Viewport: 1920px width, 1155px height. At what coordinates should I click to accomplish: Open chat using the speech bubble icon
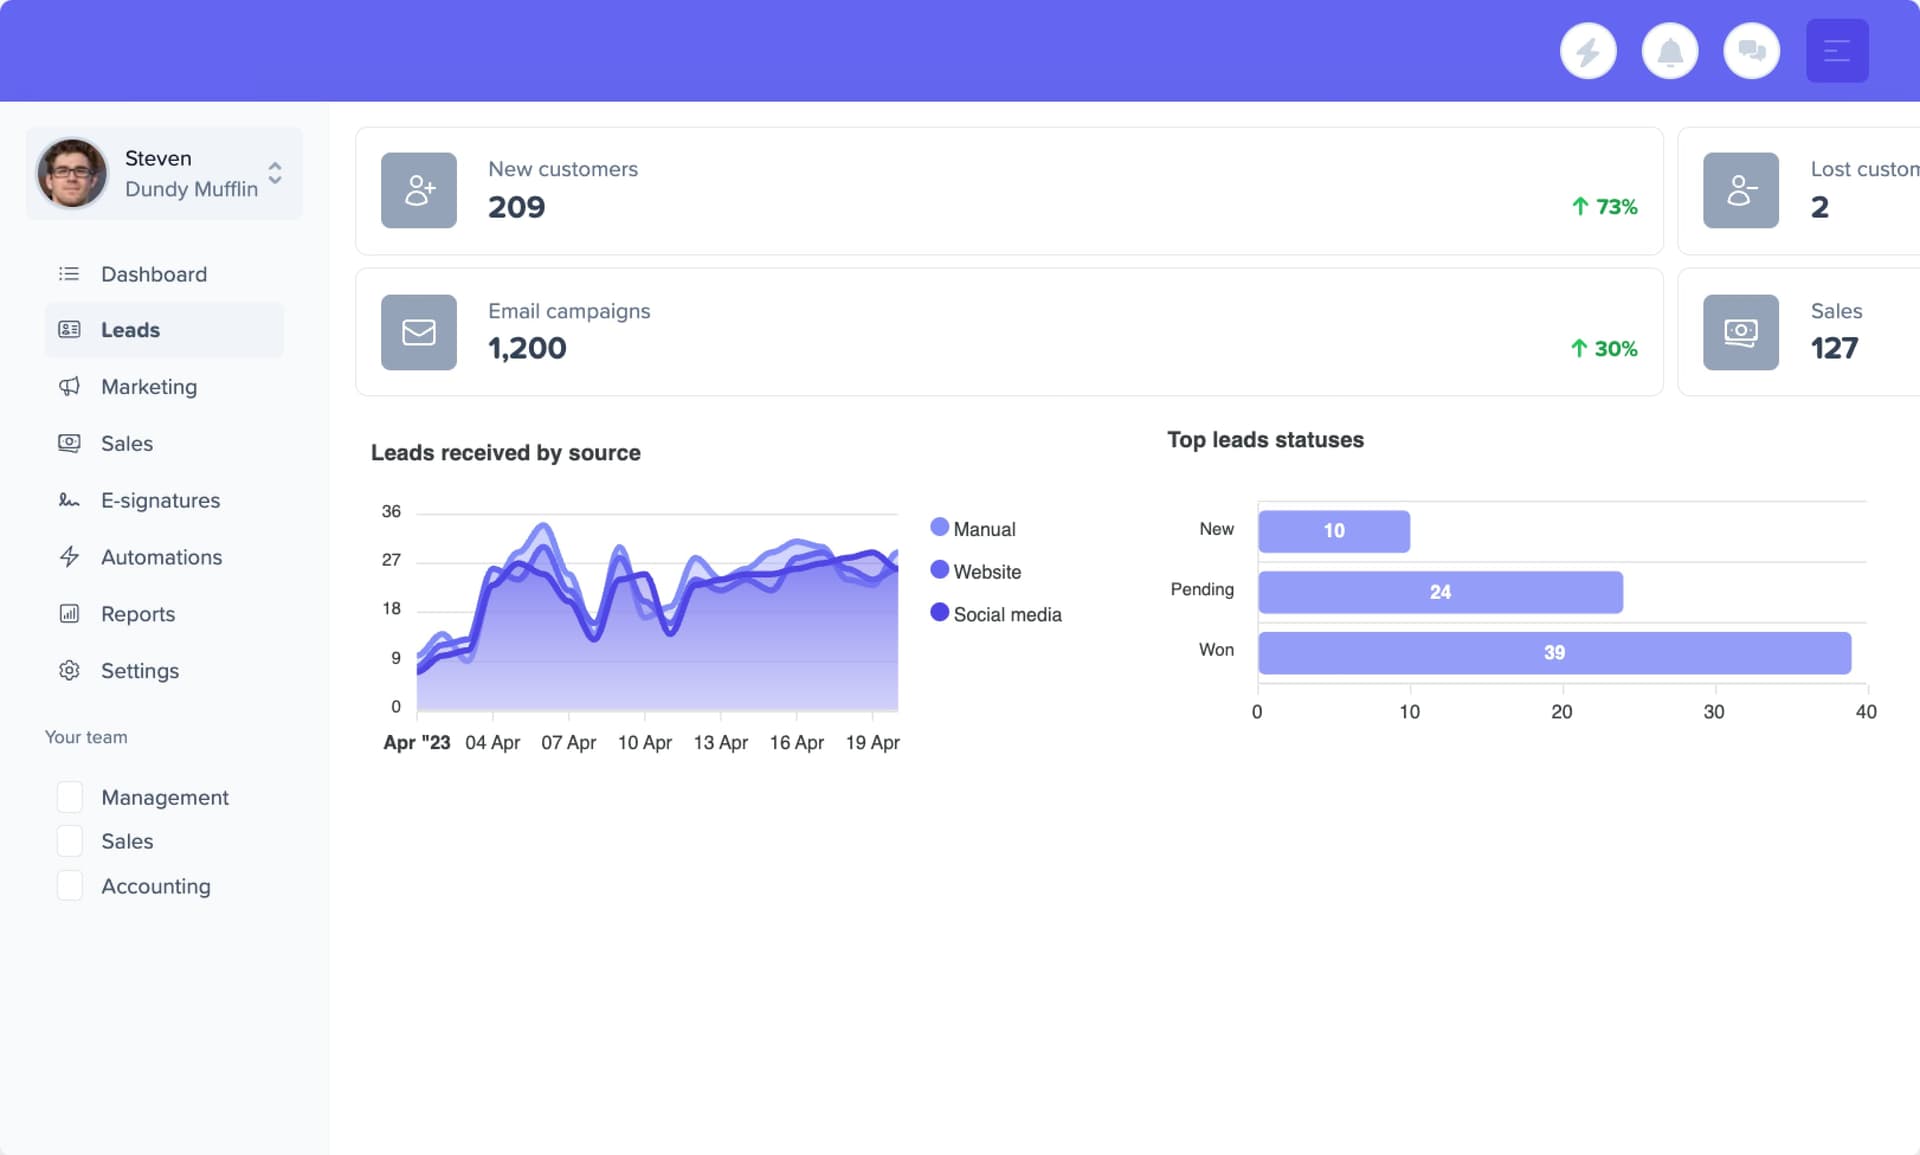pyautogui.click(x=1752, y=50)
